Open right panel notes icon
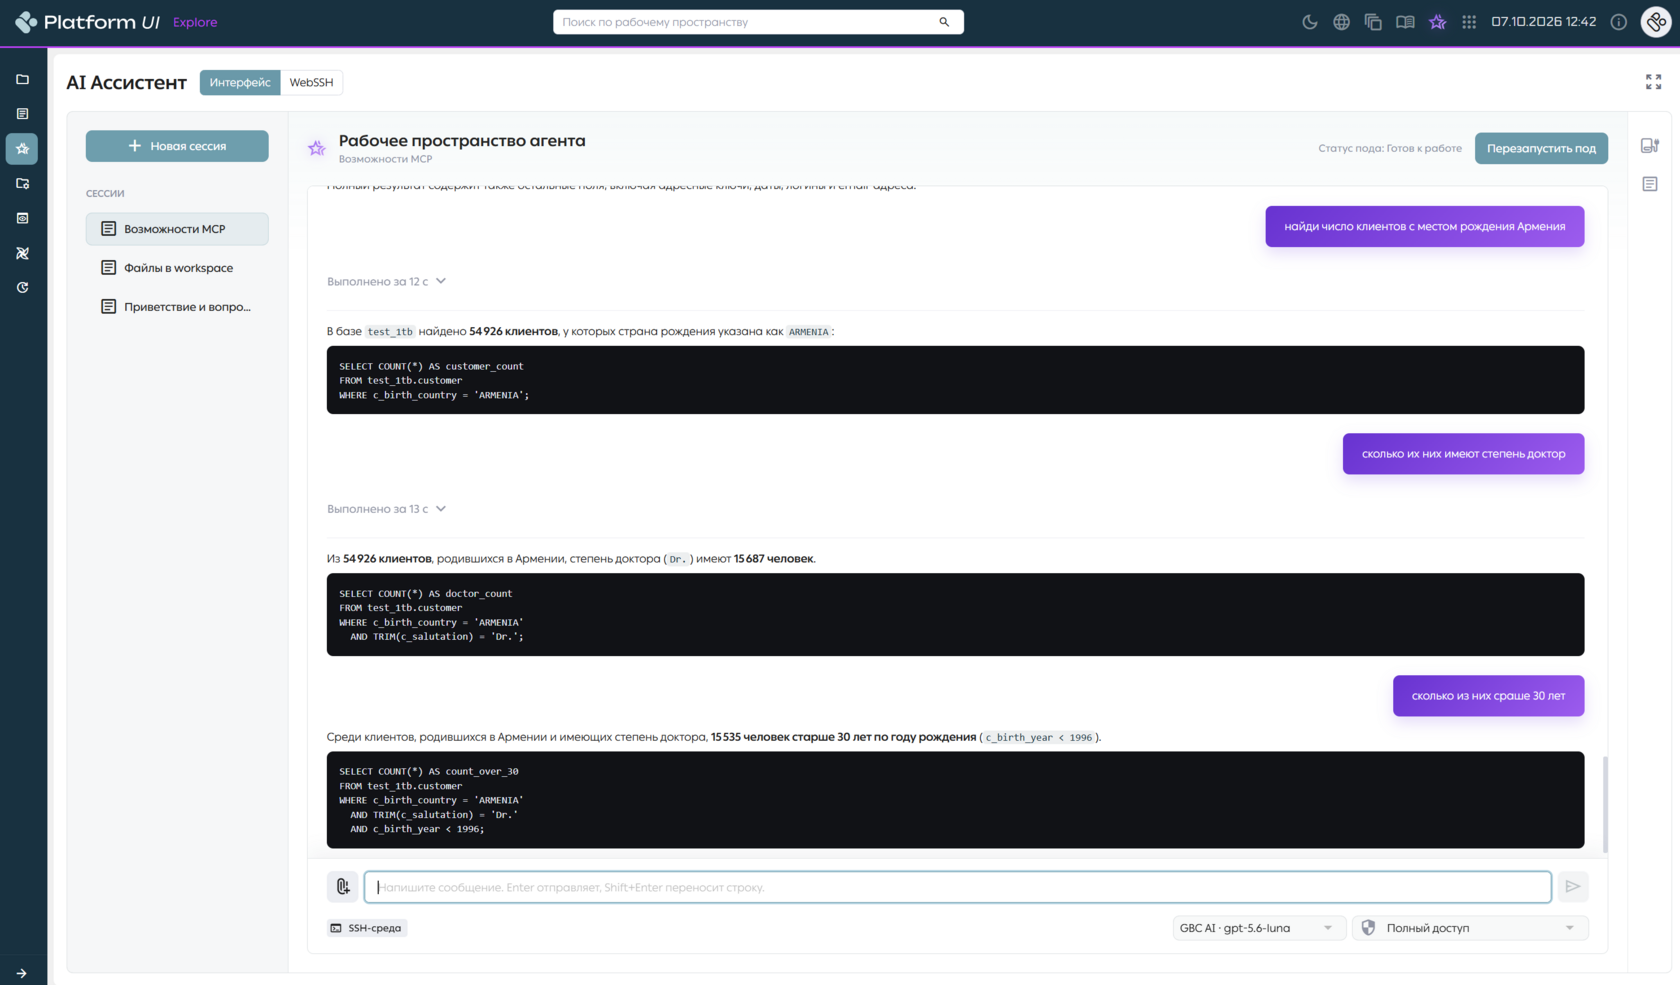Viewport: 1680px width, 985px height. (1650, 184)
